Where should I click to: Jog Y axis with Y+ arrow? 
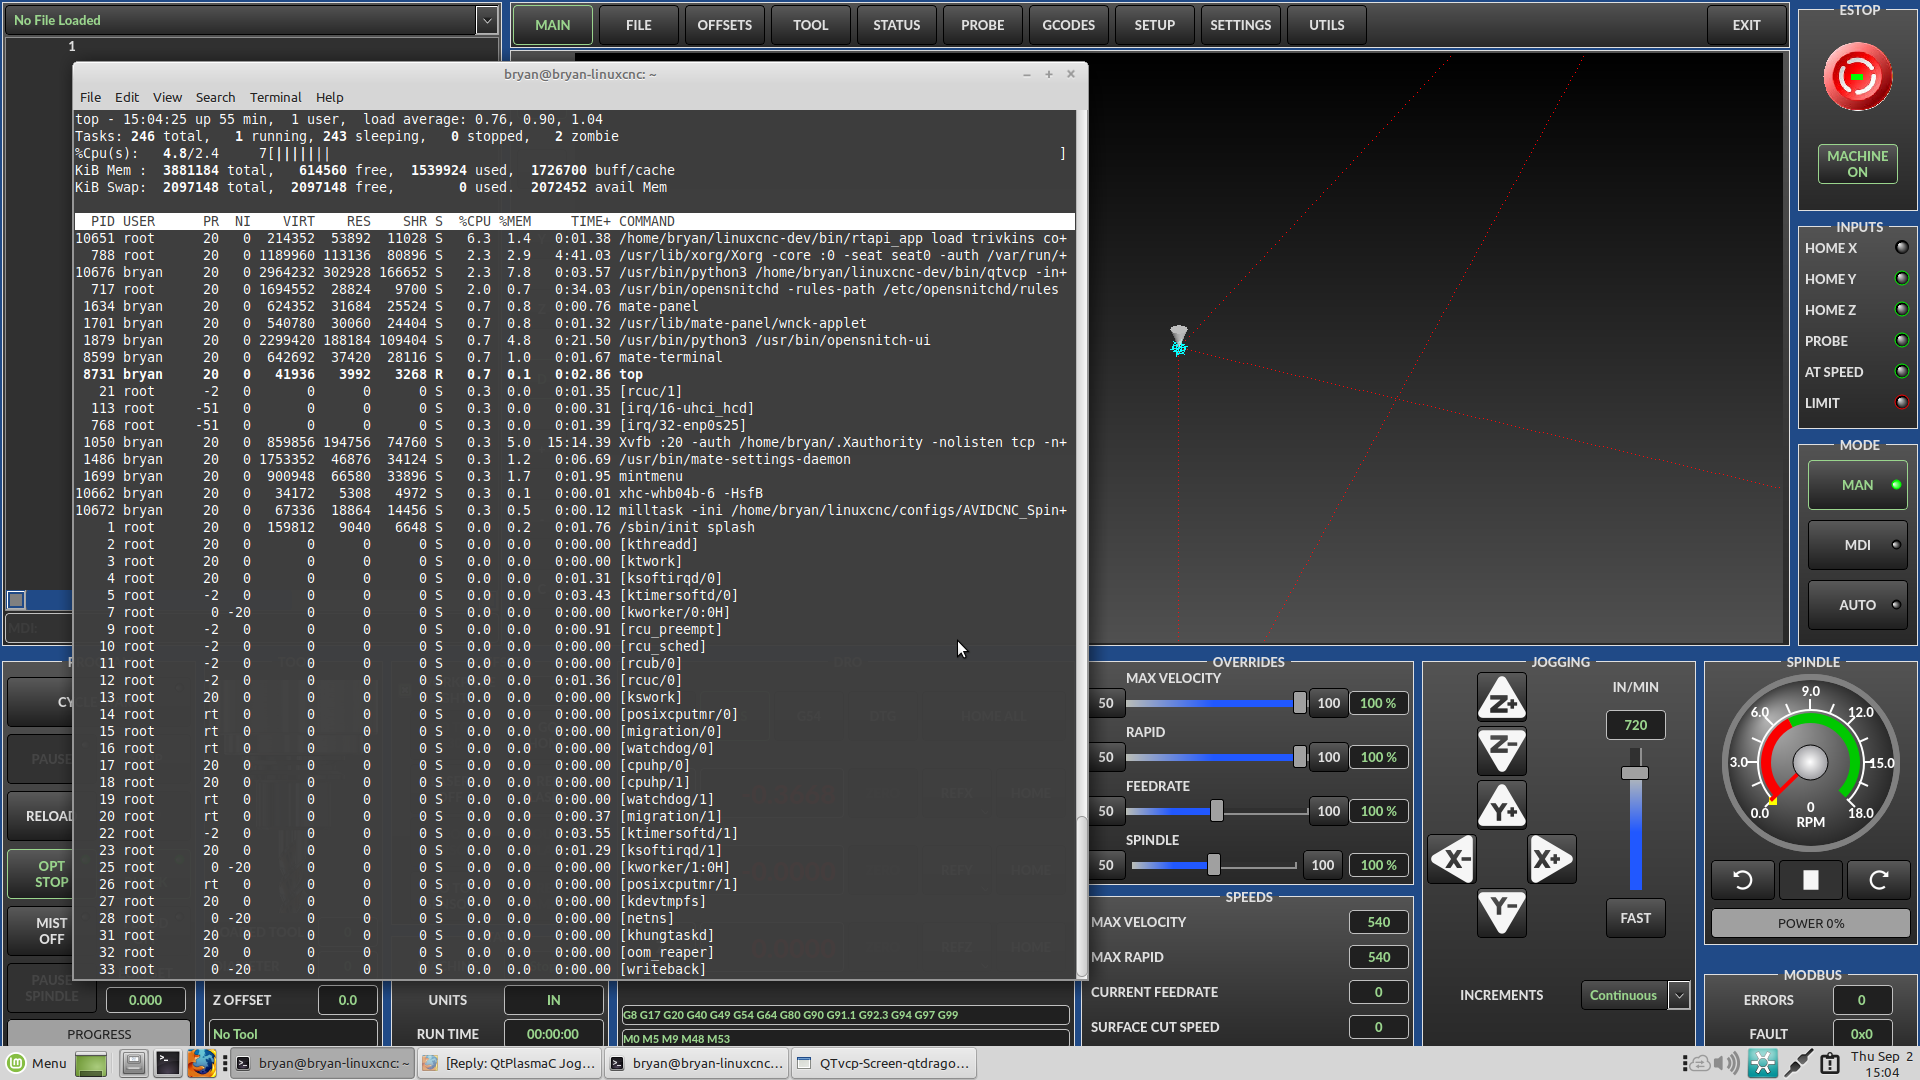click(x=1501, y=806)
